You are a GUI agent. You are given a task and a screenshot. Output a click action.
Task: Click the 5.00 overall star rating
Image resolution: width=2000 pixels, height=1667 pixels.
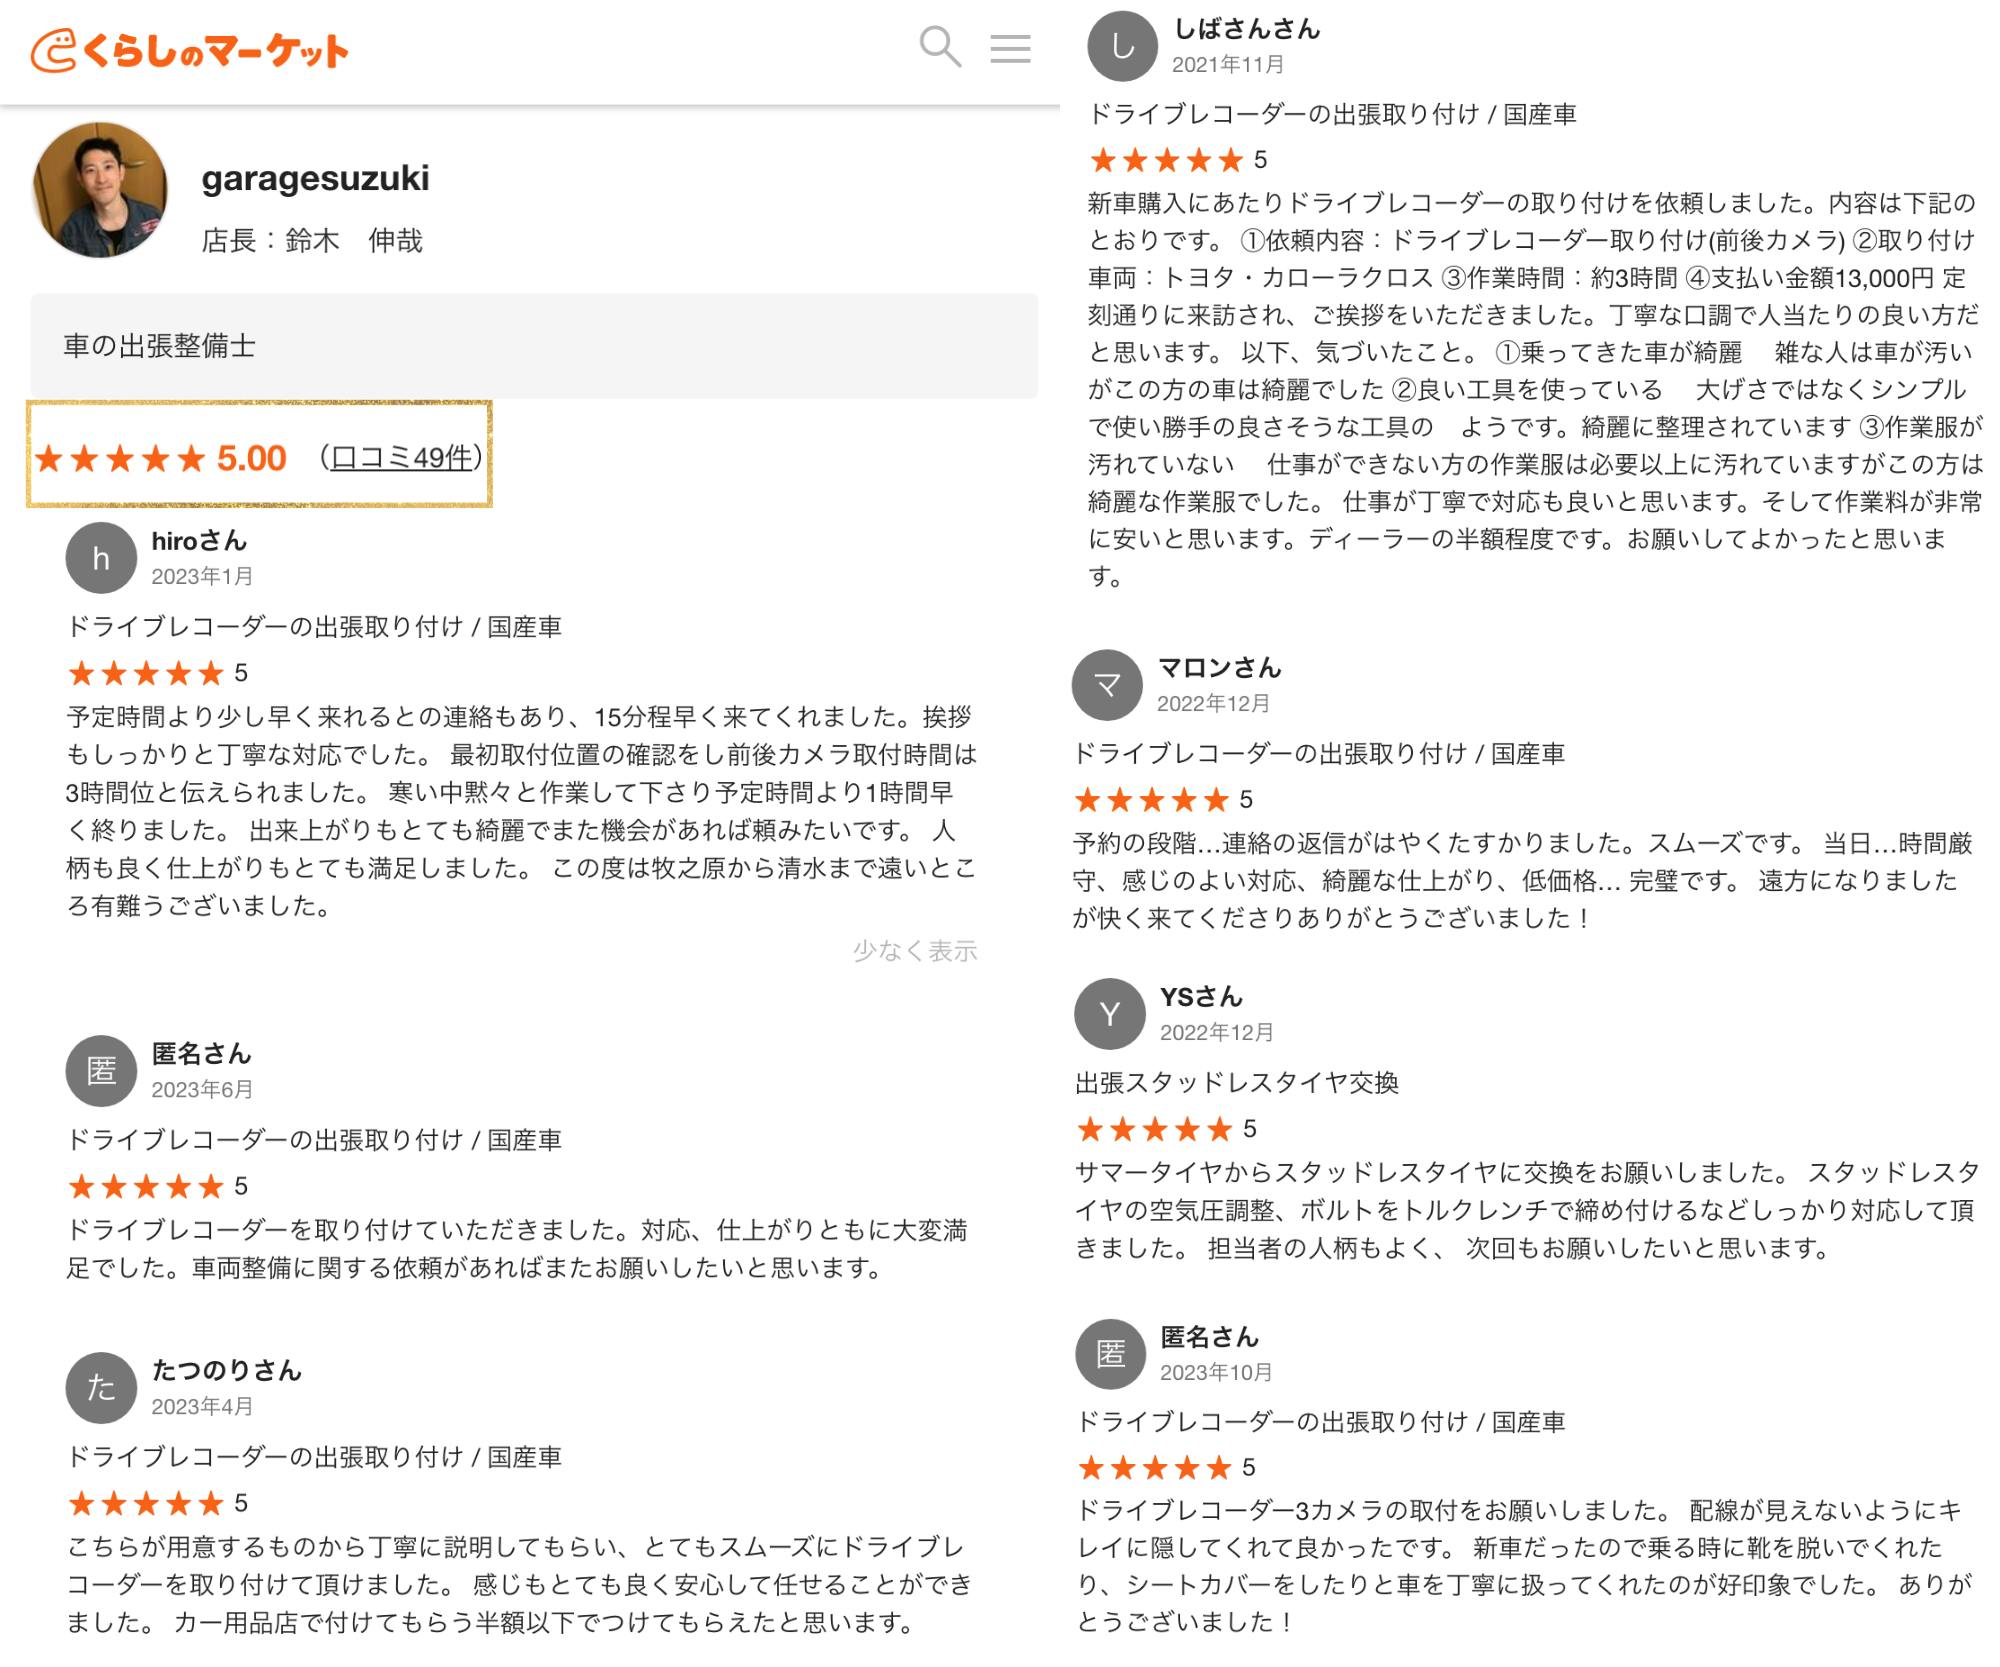click(160, 458)
